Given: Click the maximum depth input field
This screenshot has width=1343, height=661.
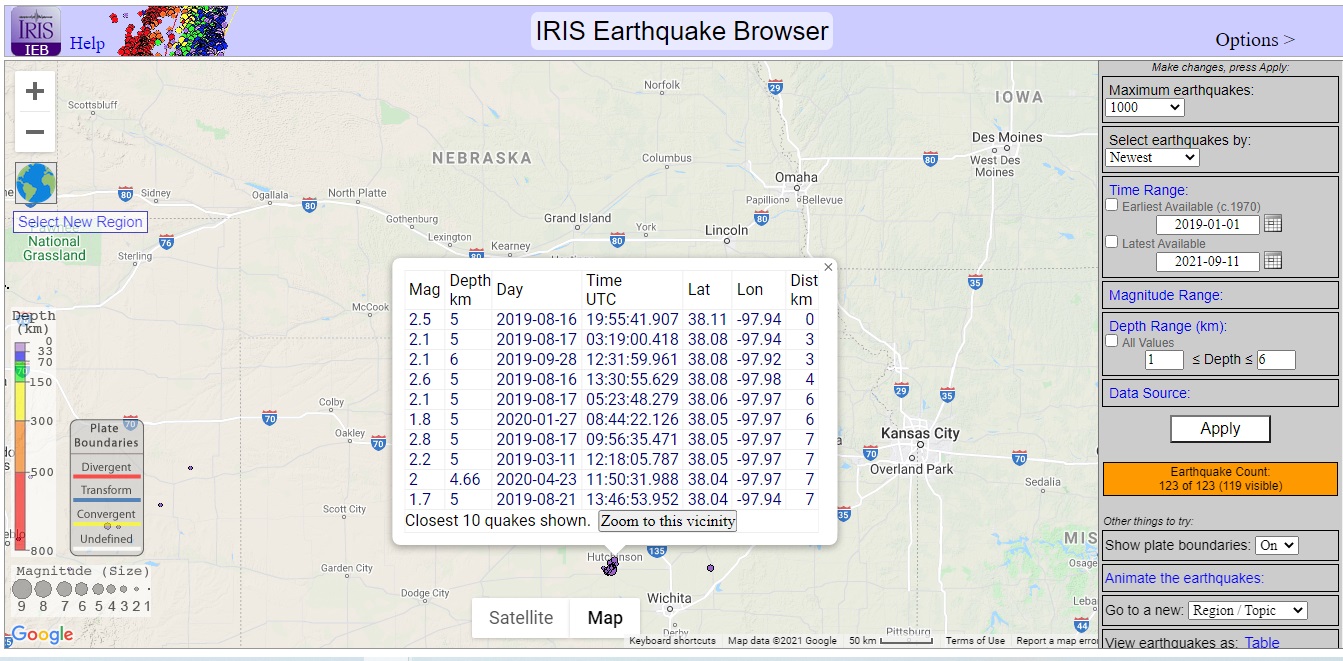Looking at the screenshot, I should (1276, 360).
